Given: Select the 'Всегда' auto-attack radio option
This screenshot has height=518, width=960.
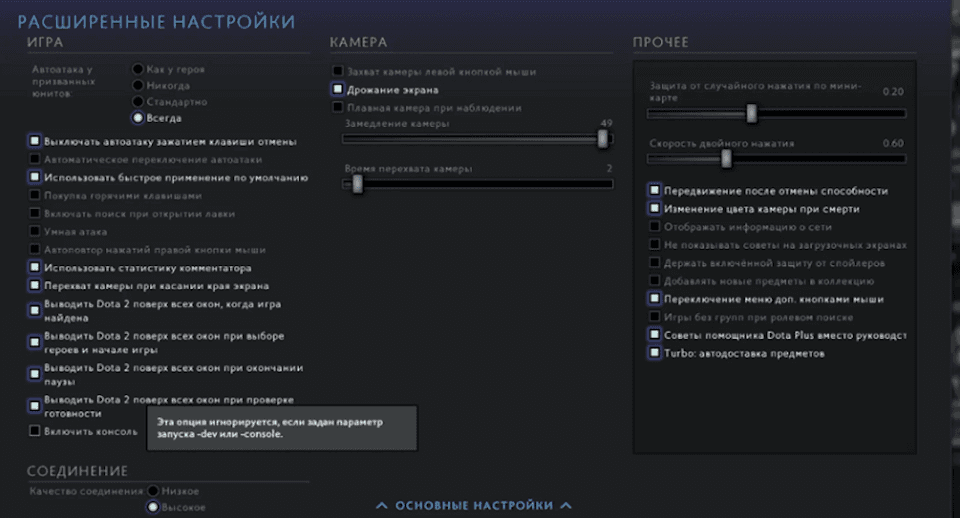Looking at the screenshot, I should pos(138,118).
